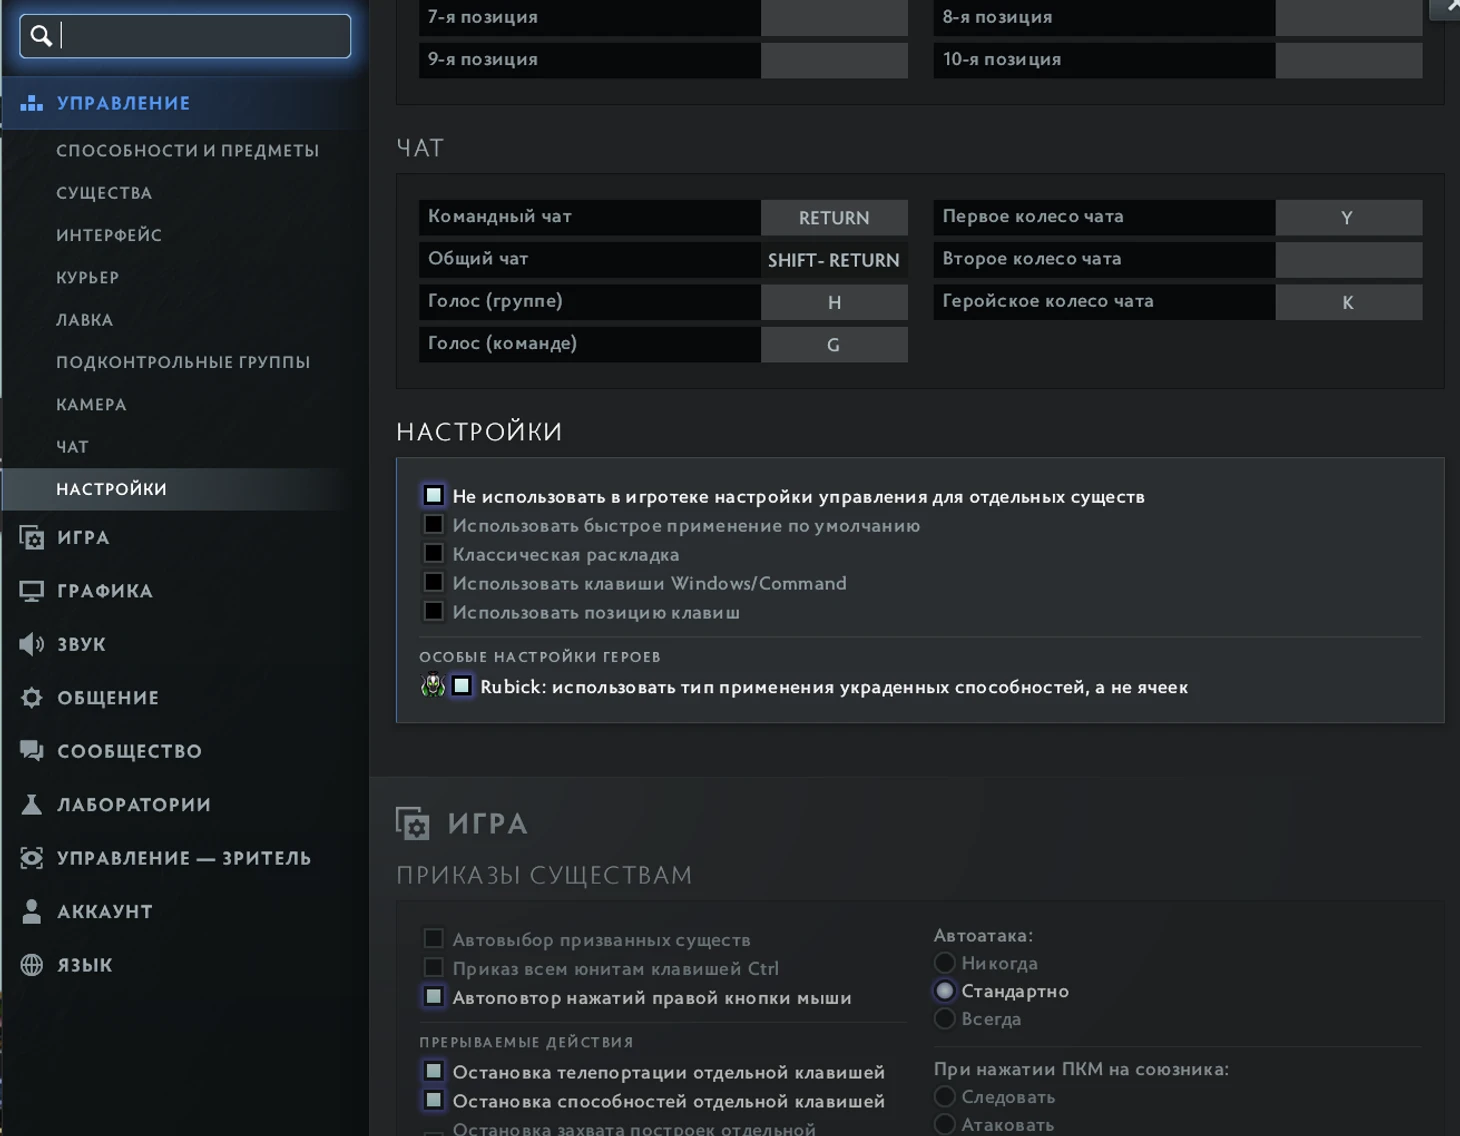Click the magnifier search icon

(x=41, y=36)
